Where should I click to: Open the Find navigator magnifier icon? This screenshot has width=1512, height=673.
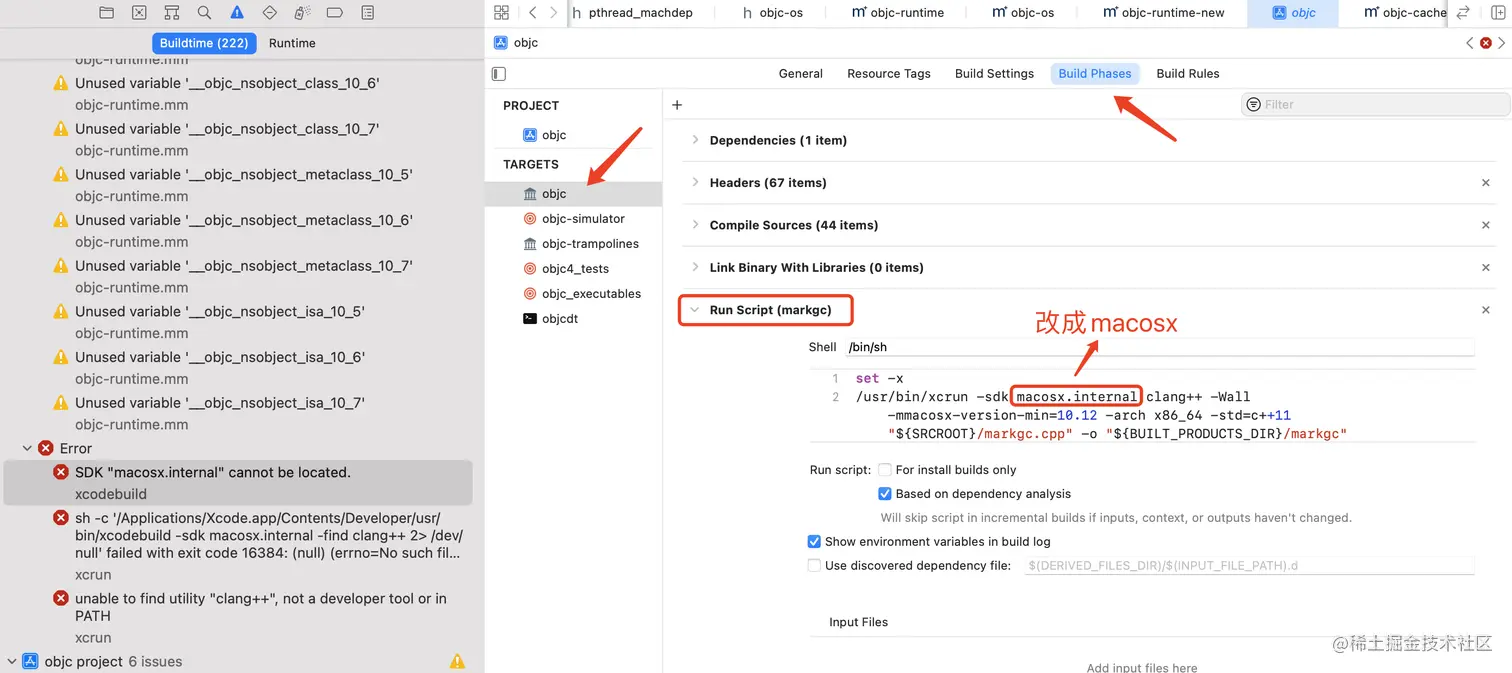pos(204,13)
